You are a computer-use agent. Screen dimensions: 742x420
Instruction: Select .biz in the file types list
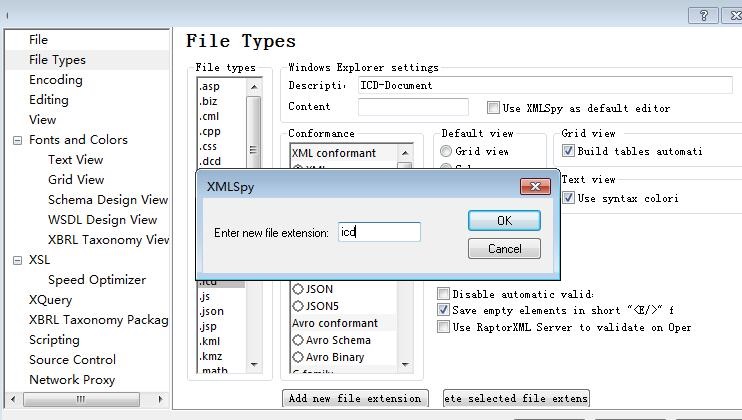208,101
